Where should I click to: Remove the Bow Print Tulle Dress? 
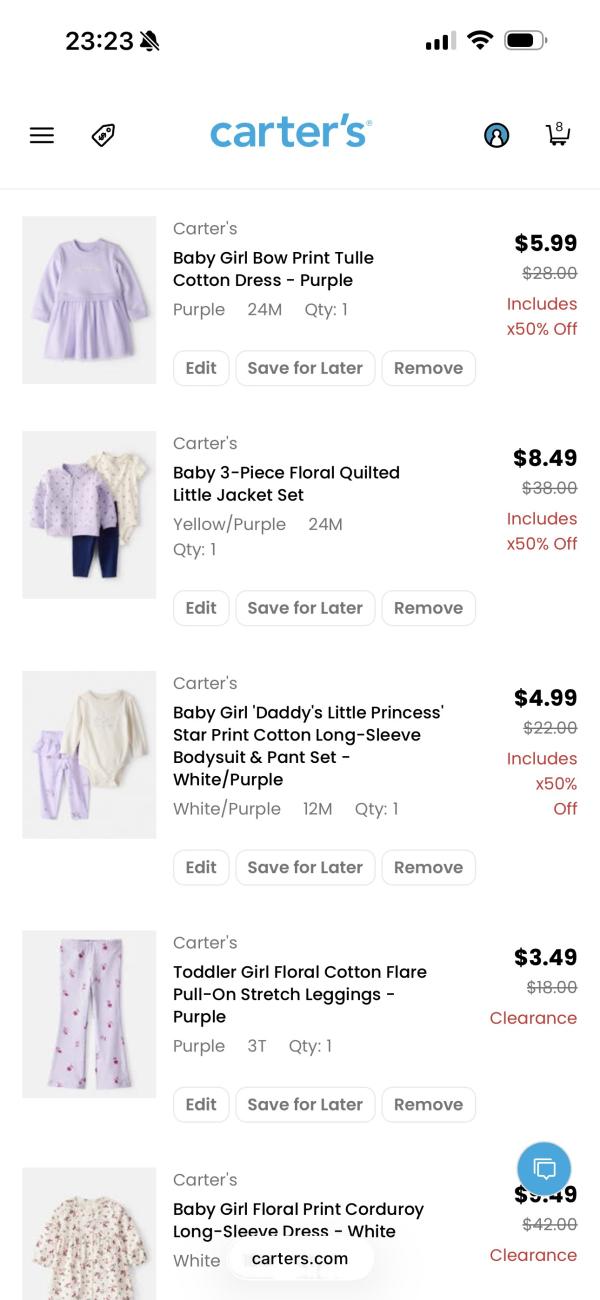(x=428, y=368)
